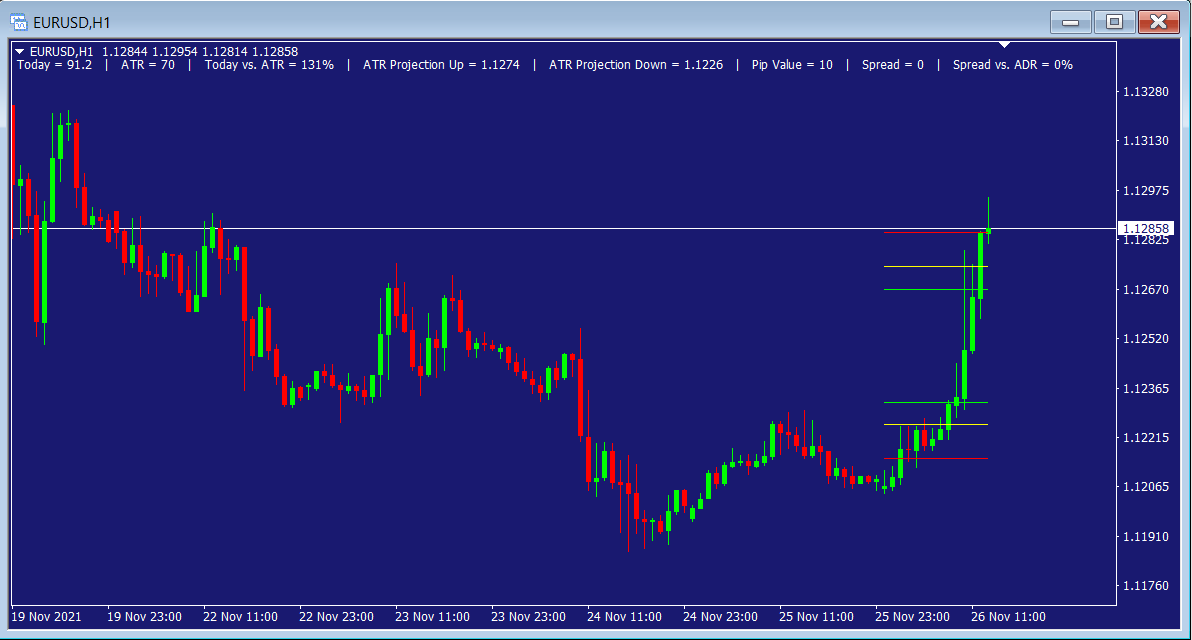
Task: Select the upper yellow horizontal level line
Action: tap(920, 266)
